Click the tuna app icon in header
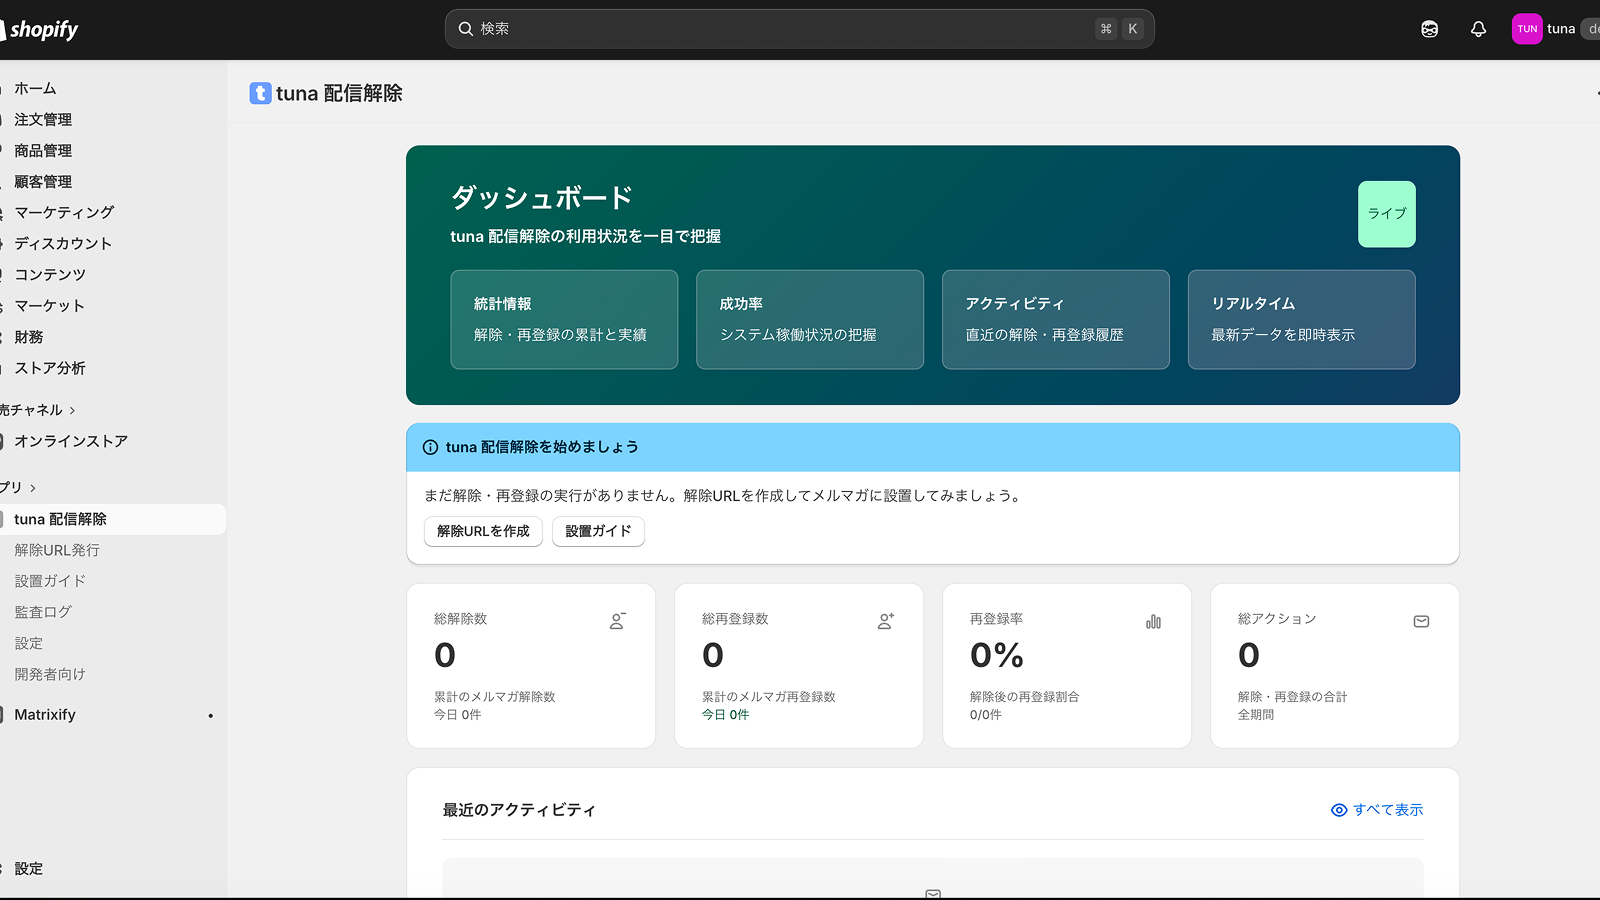 pyautogui.click(x=260, y=93)
